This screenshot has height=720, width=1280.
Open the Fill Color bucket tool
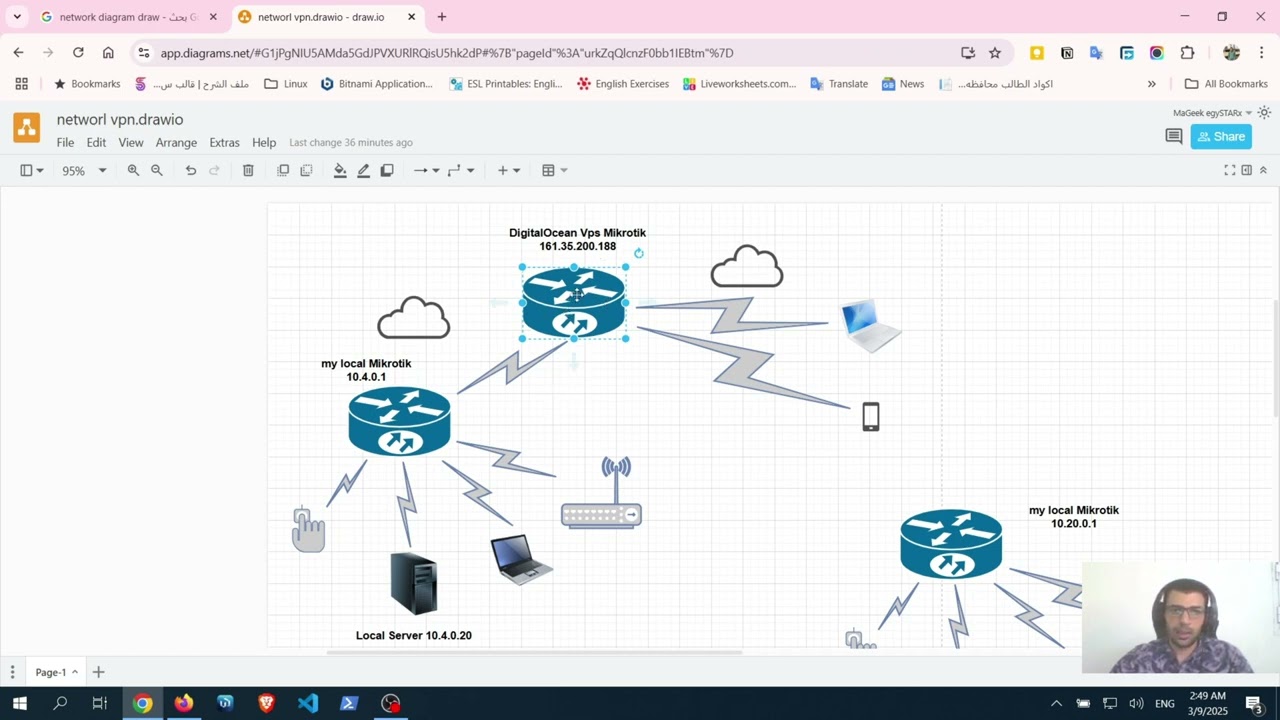coord(340,171)
